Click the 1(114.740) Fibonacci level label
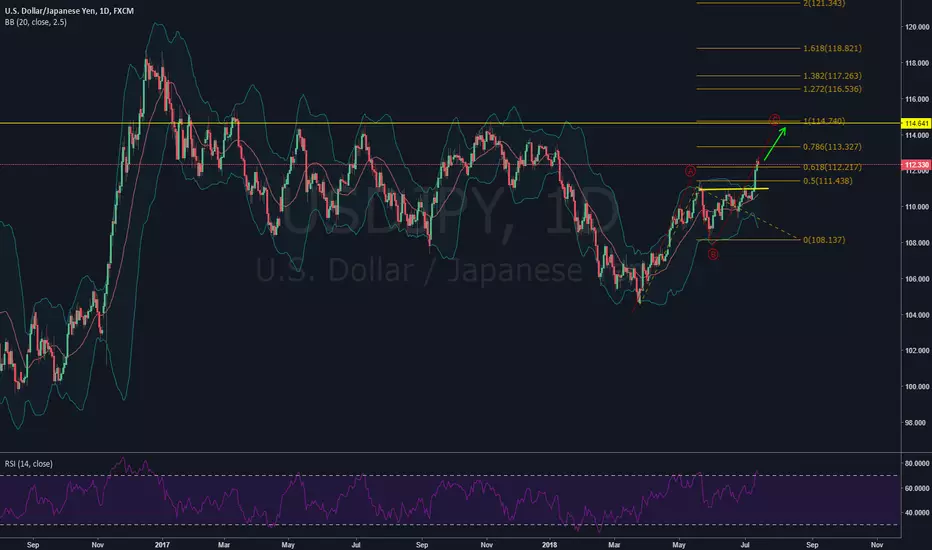The width and height of the screenshot is (932, 550). tap(824, 121)
